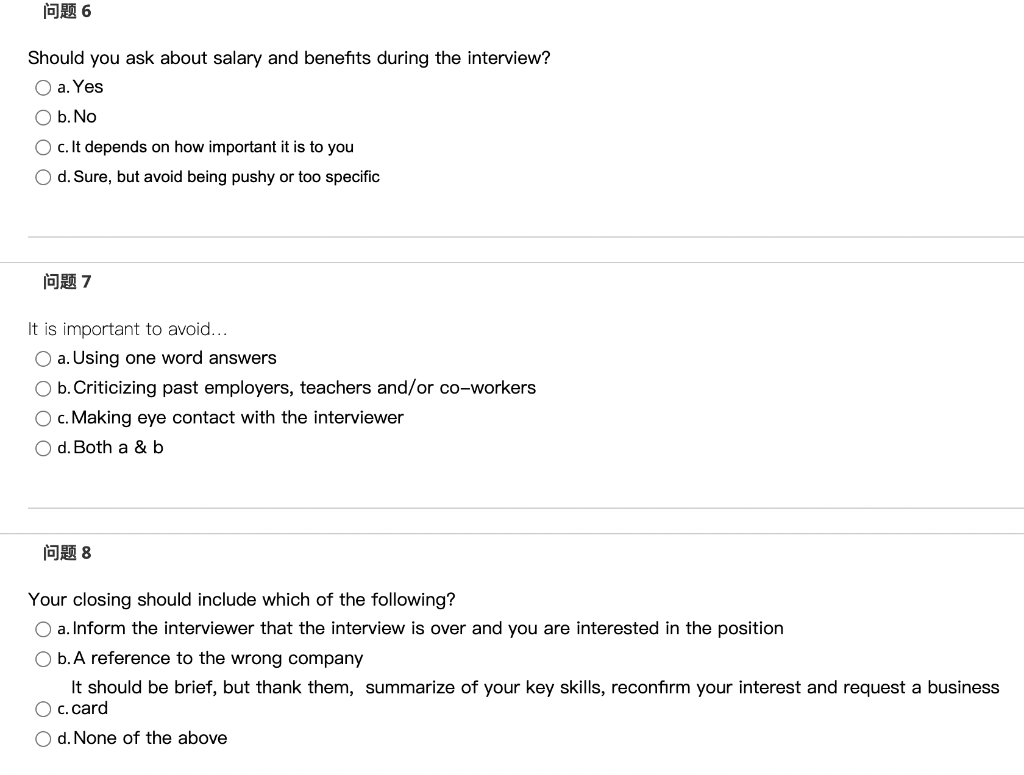The image size is (1024, 775).
Task: Choose 'A reference to the wrong company'
Action: tap(43, 659)
